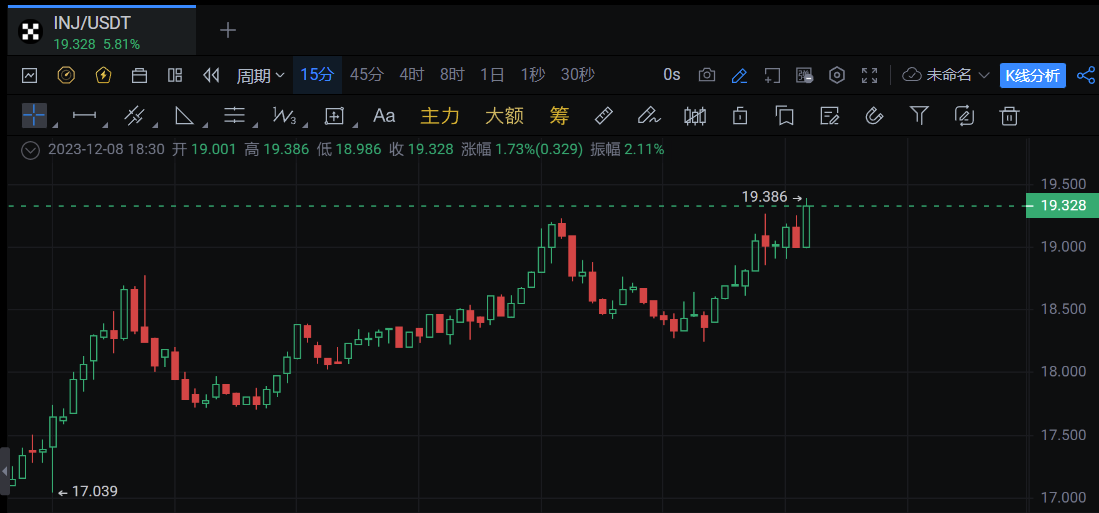Select the ruler measurement tool

click(x=603, y=116)
